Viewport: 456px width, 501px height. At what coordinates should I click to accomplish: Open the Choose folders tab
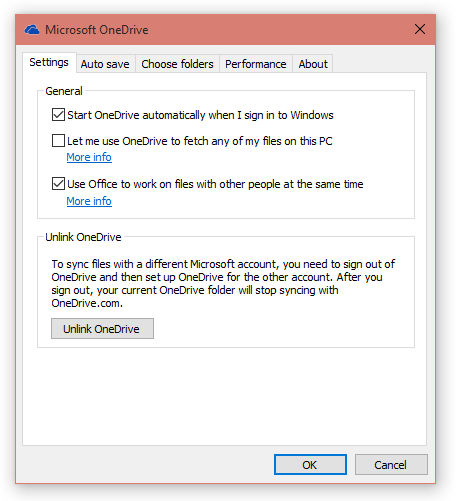177,64
